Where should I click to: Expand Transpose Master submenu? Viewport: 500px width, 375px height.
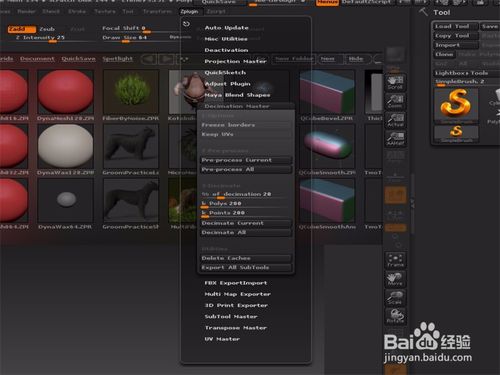236,328
